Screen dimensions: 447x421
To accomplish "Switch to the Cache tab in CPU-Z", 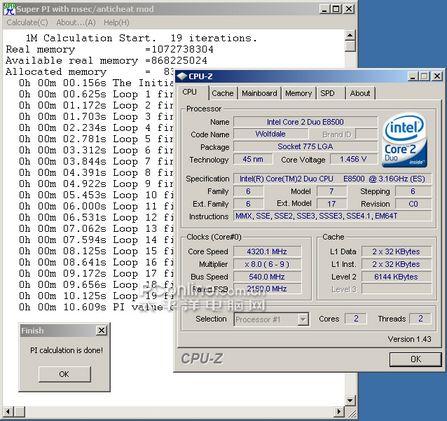I will (223, 93).
